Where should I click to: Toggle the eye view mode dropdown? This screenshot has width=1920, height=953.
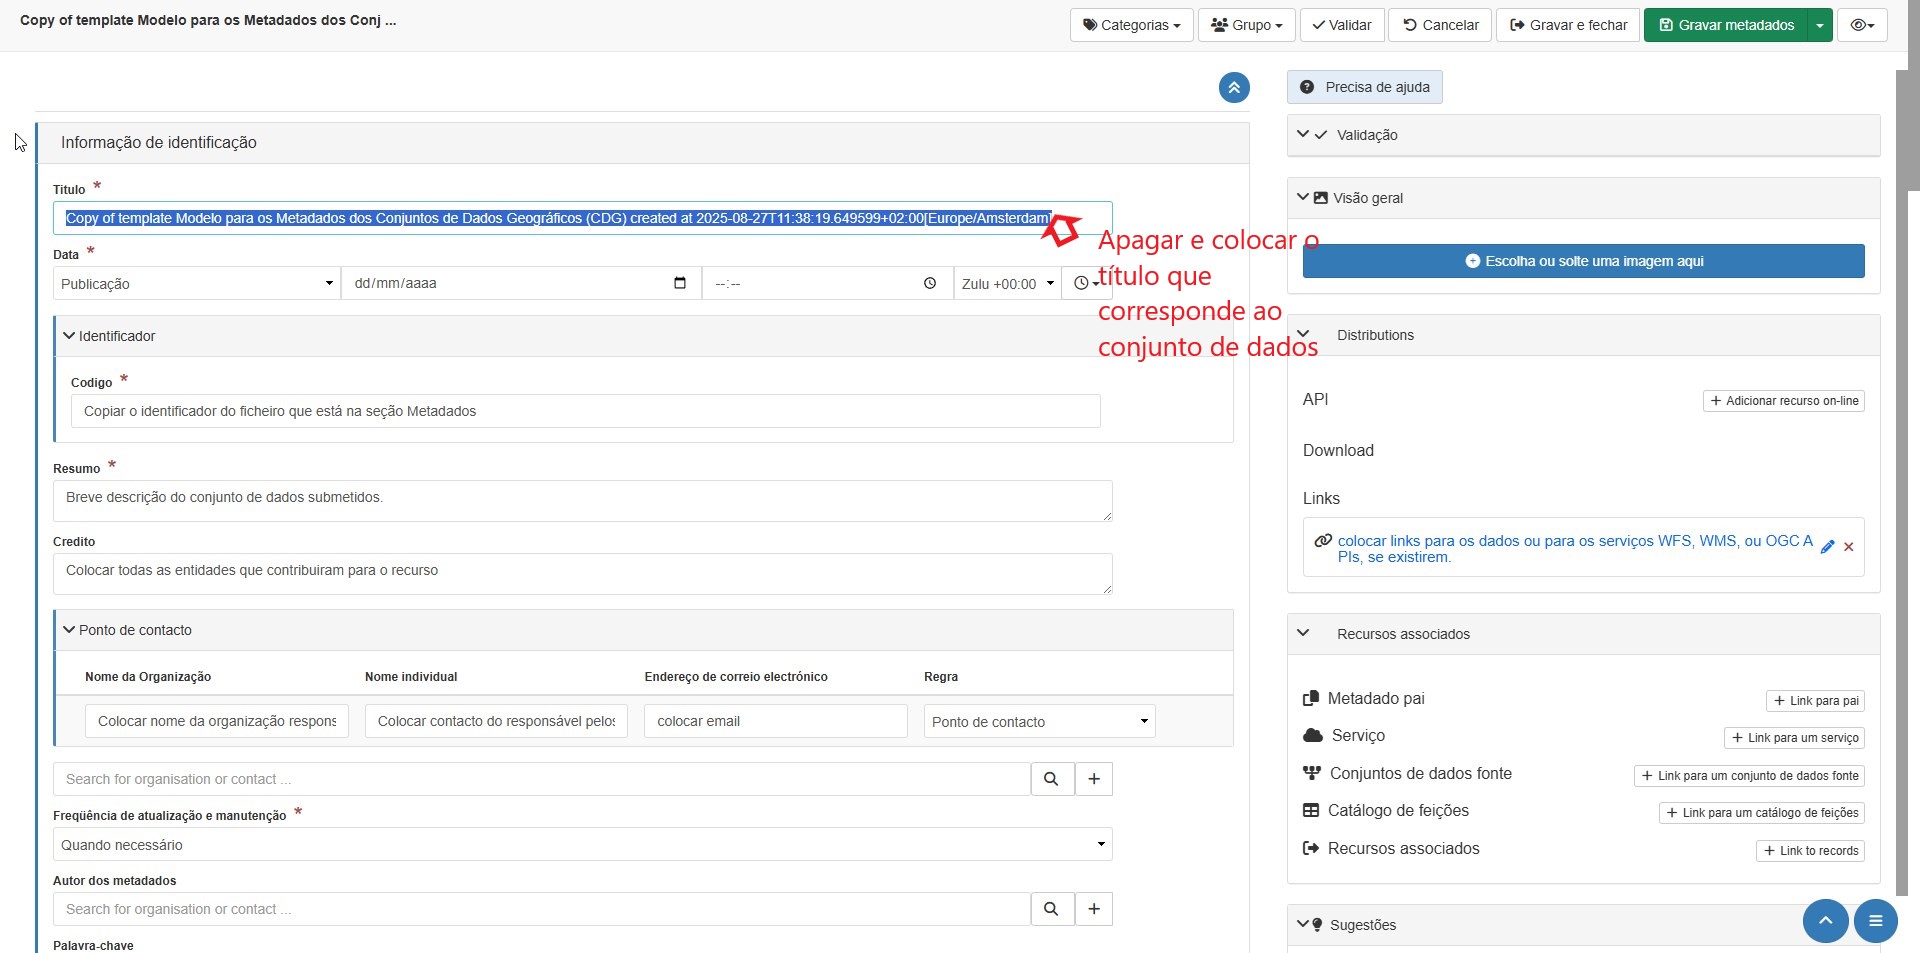point(1861,25)
